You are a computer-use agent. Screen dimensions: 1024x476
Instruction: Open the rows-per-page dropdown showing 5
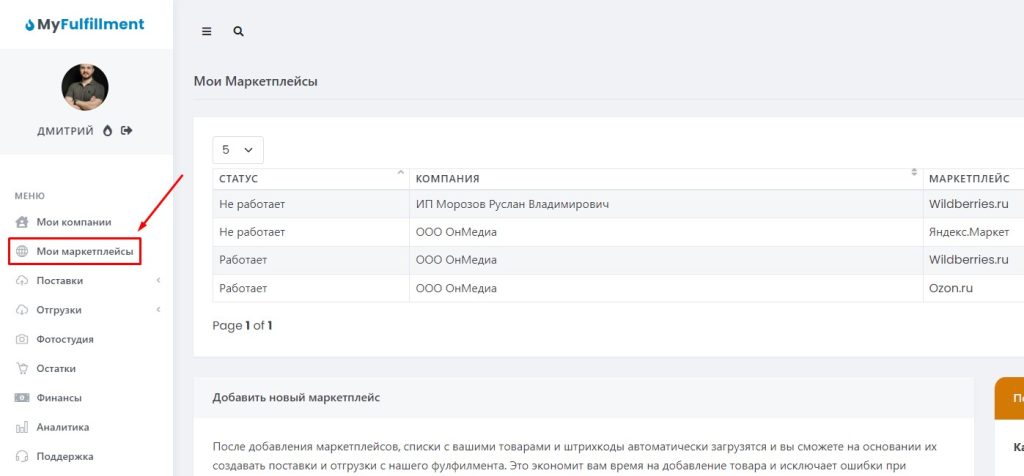pyautogui.click(x=238, y=150)
